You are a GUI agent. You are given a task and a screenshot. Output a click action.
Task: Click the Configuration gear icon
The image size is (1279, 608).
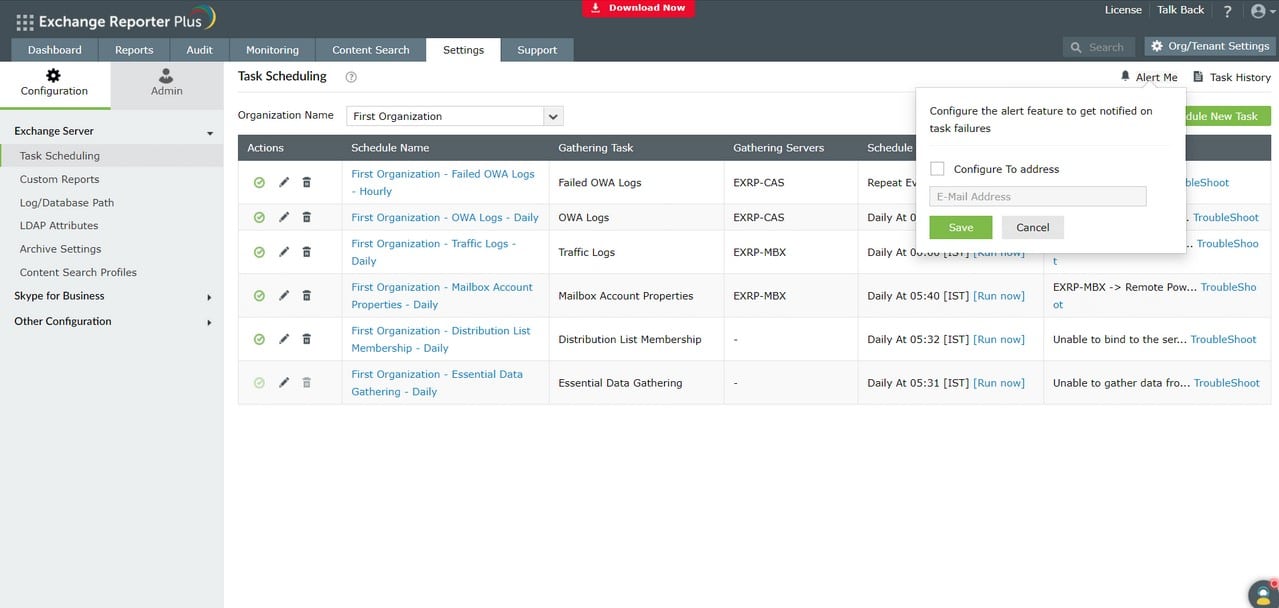pyautogui.click(x=54, y=75)
